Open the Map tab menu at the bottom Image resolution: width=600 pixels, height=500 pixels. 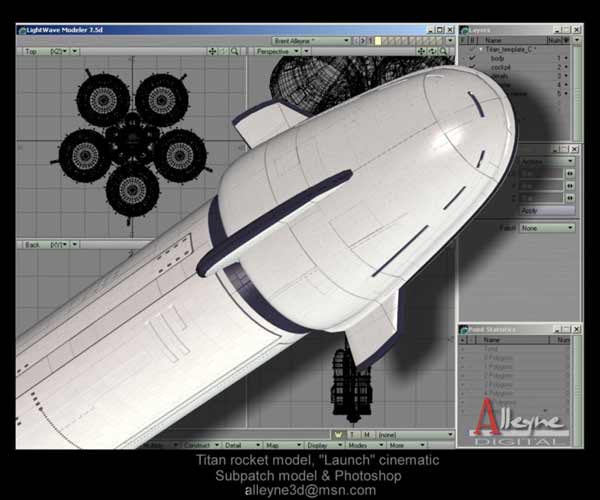[x=284, y=445]
